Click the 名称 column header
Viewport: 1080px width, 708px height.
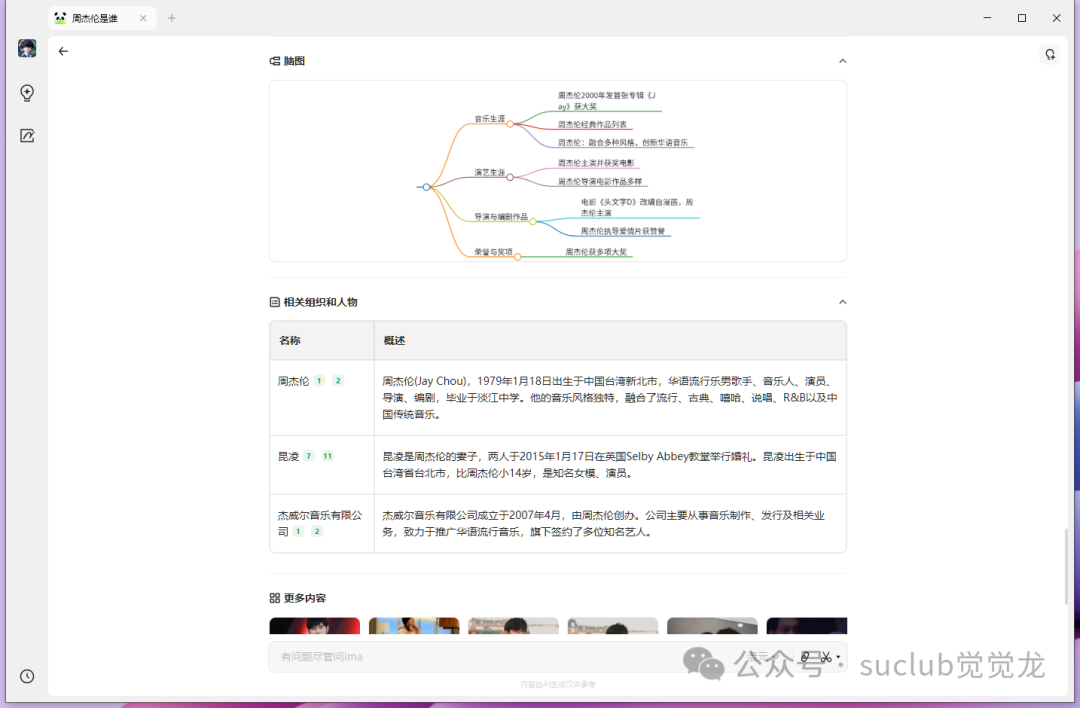tap(289, 340)
